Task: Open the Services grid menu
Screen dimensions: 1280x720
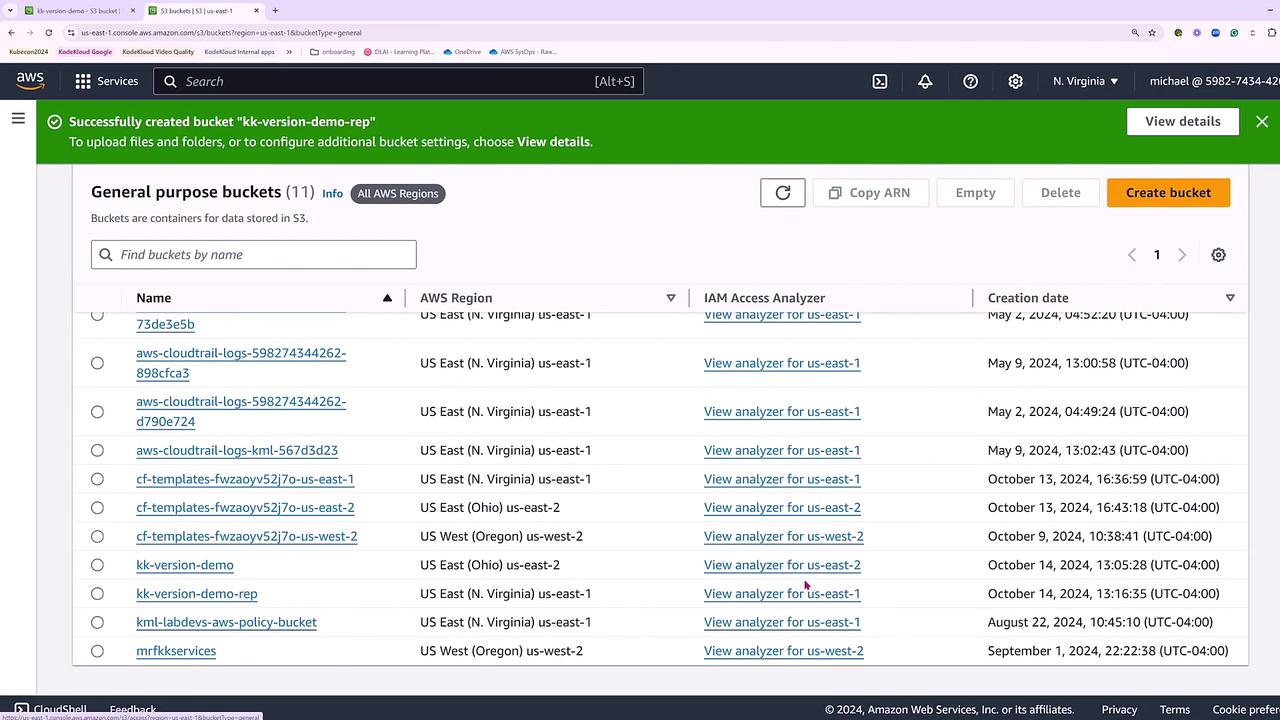Action: tap(83, 81)
